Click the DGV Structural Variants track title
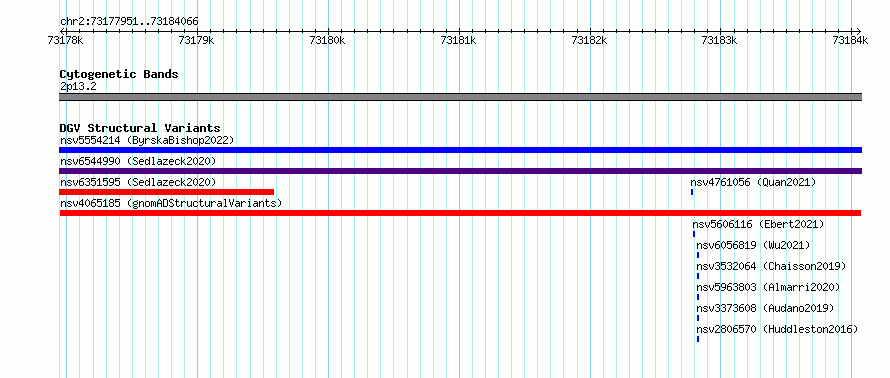Viewport: 890px width, 378px height. click(x=140, y=128)
